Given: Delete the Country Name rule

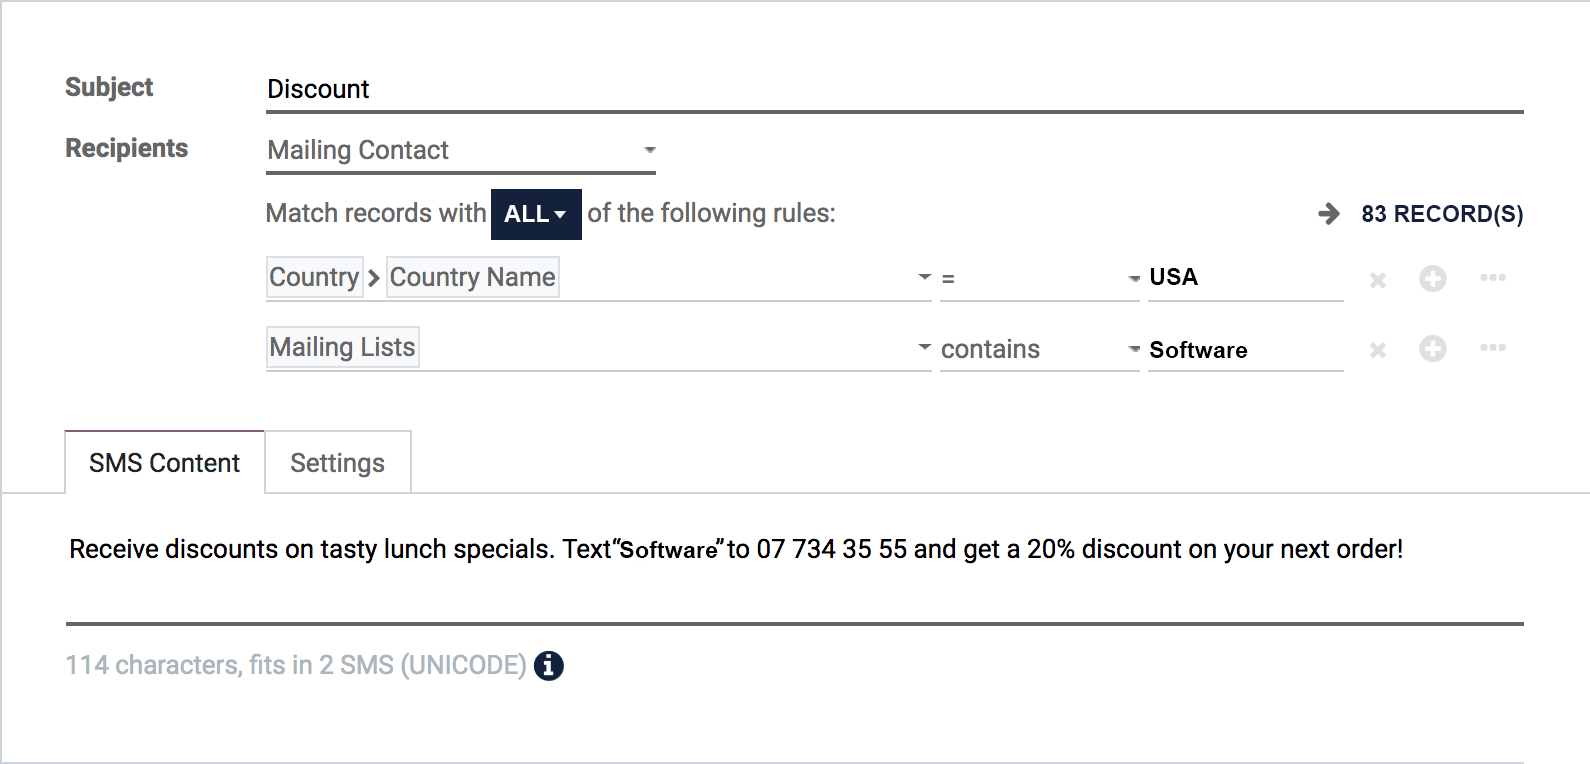Looking at the screenshot, I should [1377, 280].
